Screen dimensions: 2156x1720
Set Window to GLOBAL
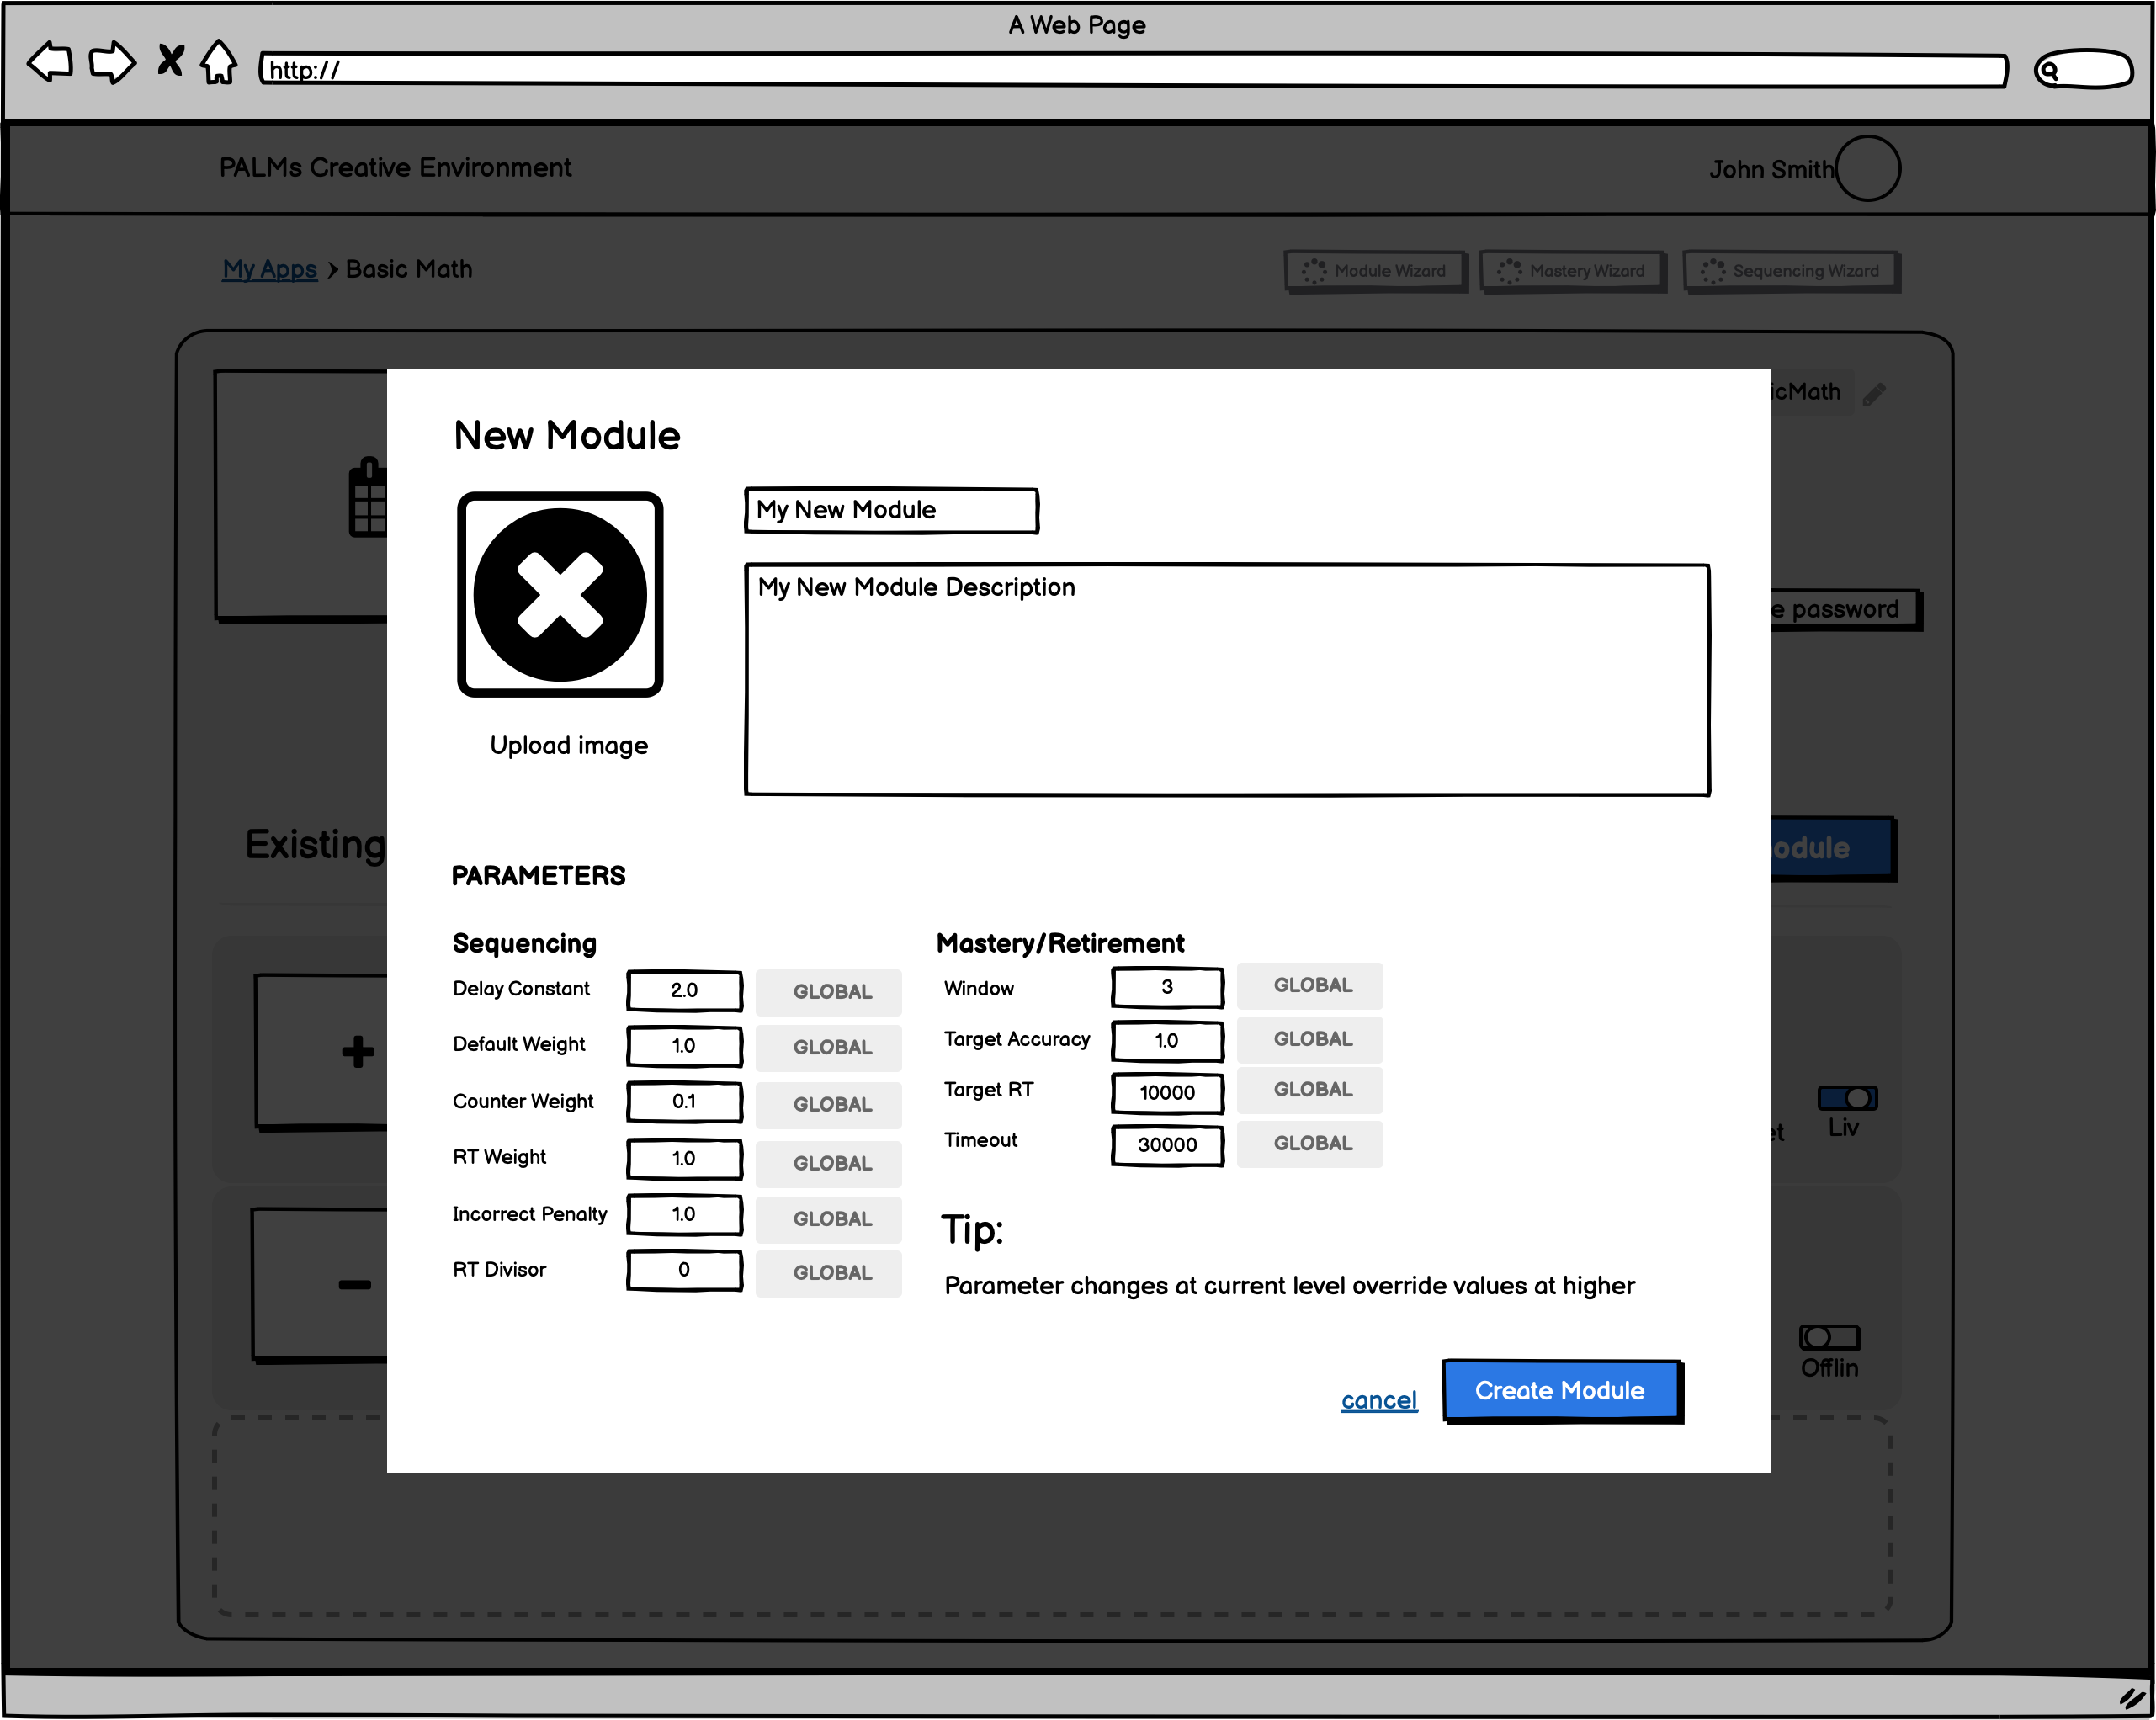tap(1310, 986)
